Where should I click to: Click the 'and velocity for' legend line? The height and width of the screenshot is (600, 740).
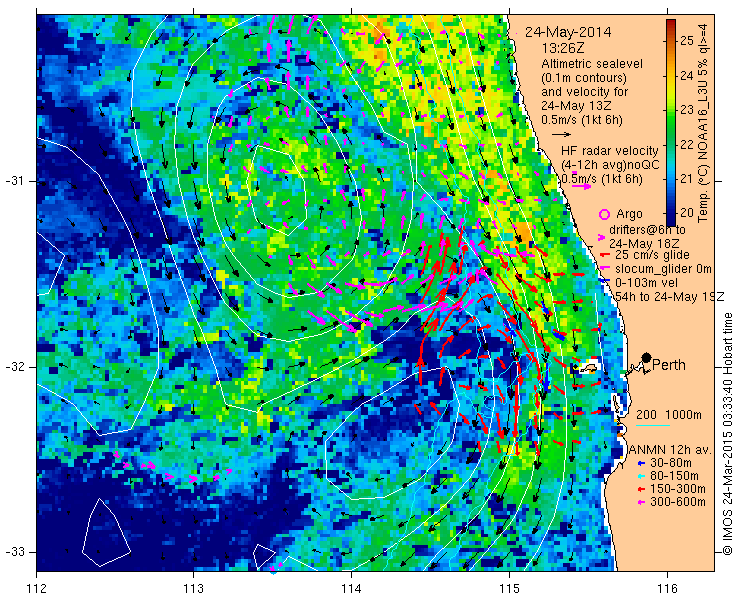click(x=584, y=91)
